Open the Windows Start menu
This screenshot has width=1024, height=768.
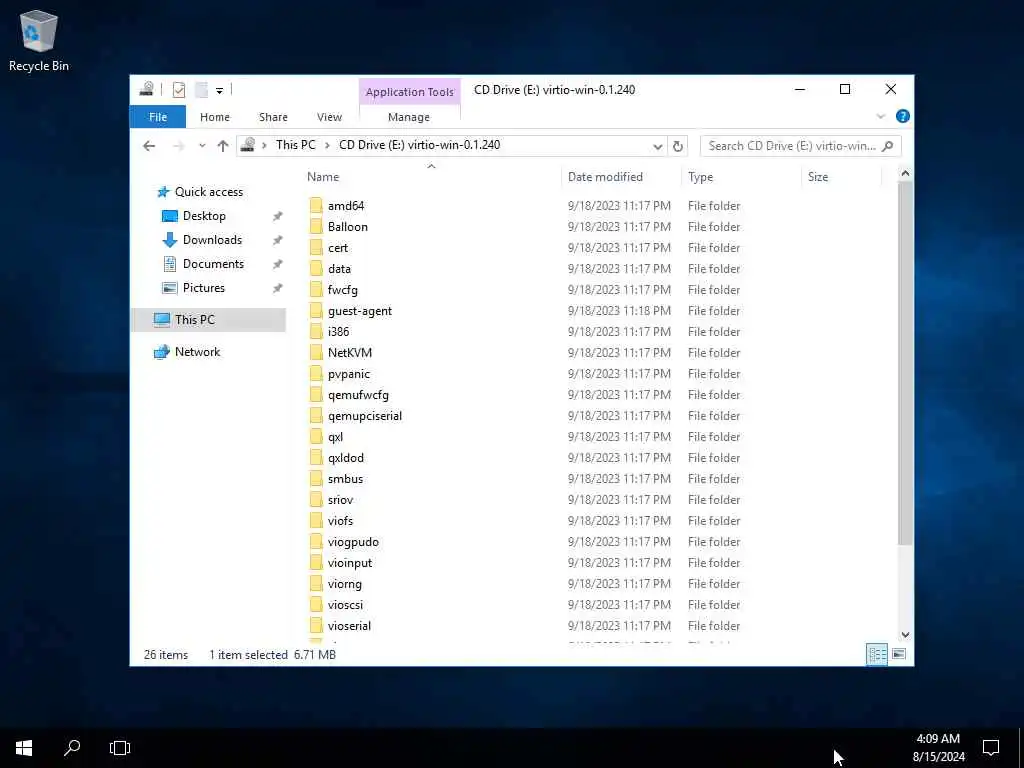tap(24, 748)
